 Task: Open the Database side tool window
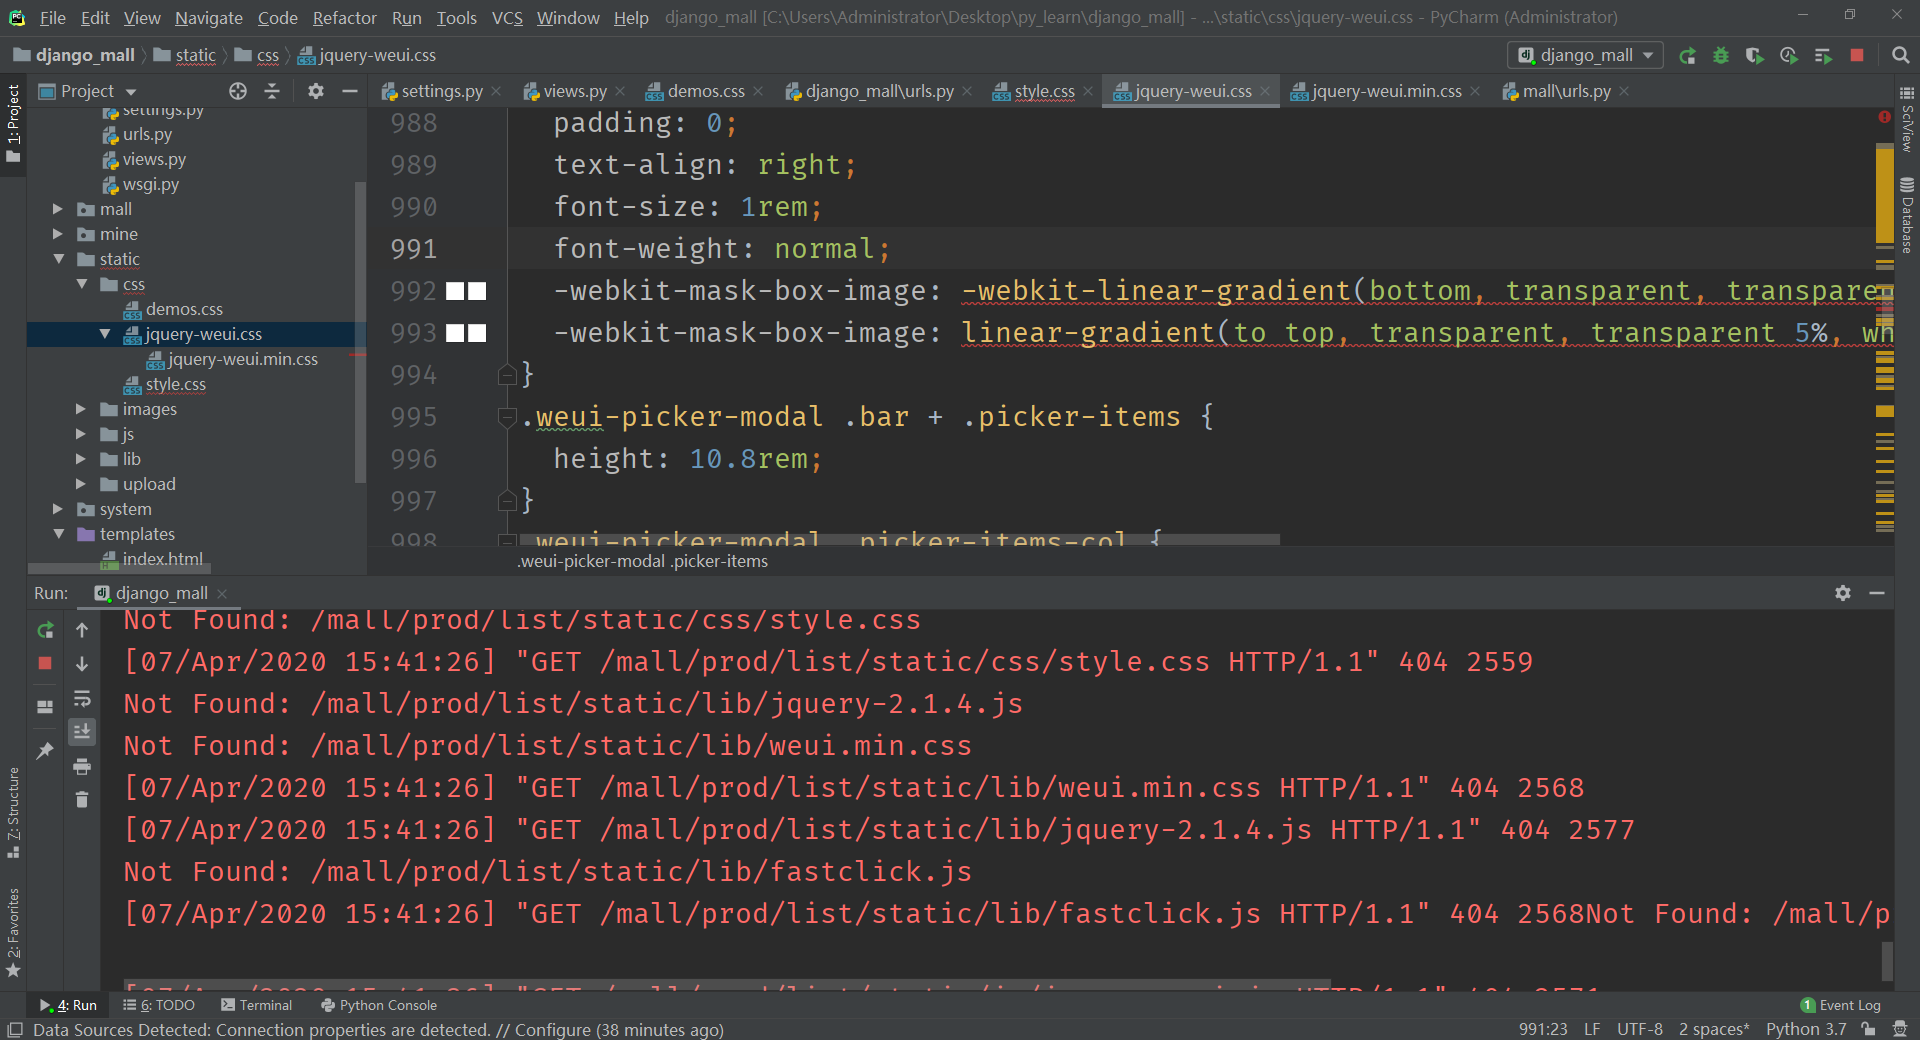click(x=1907, y=215)
